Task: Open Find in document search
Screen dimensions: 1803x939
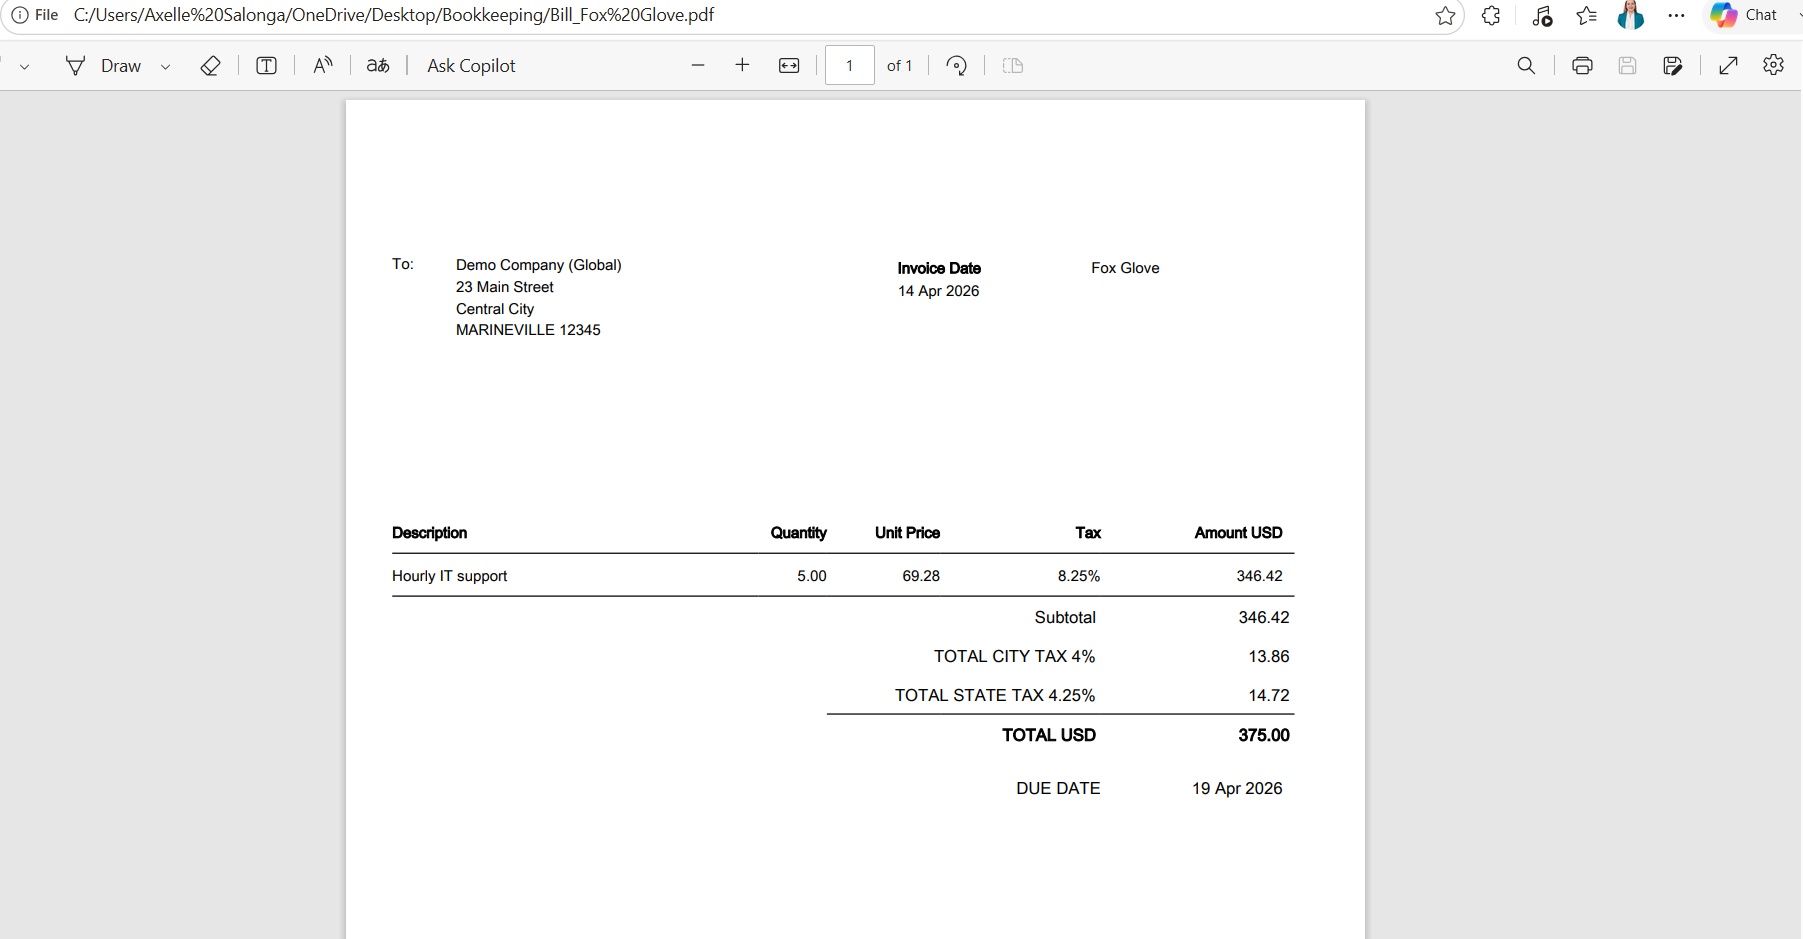Action: 1526,66
